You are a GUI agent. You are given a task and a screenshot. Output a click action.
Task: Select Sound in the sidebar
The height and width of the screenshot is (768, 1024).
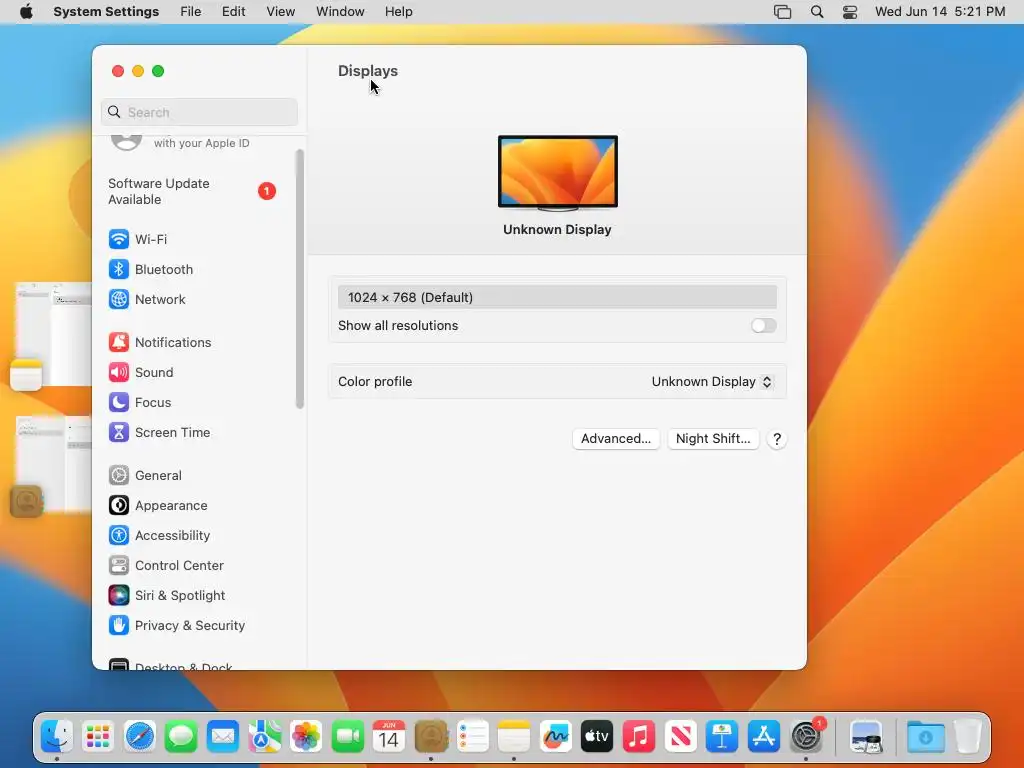[x=141, y=372]
